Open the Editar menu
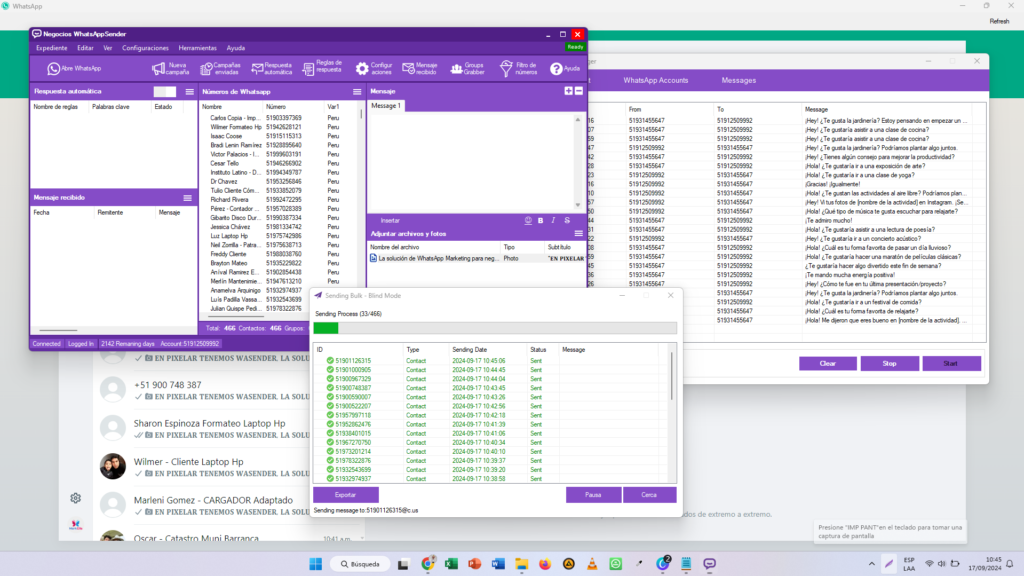The width and height of the screenshot is (1024, 576). click(x=86, y=48)
